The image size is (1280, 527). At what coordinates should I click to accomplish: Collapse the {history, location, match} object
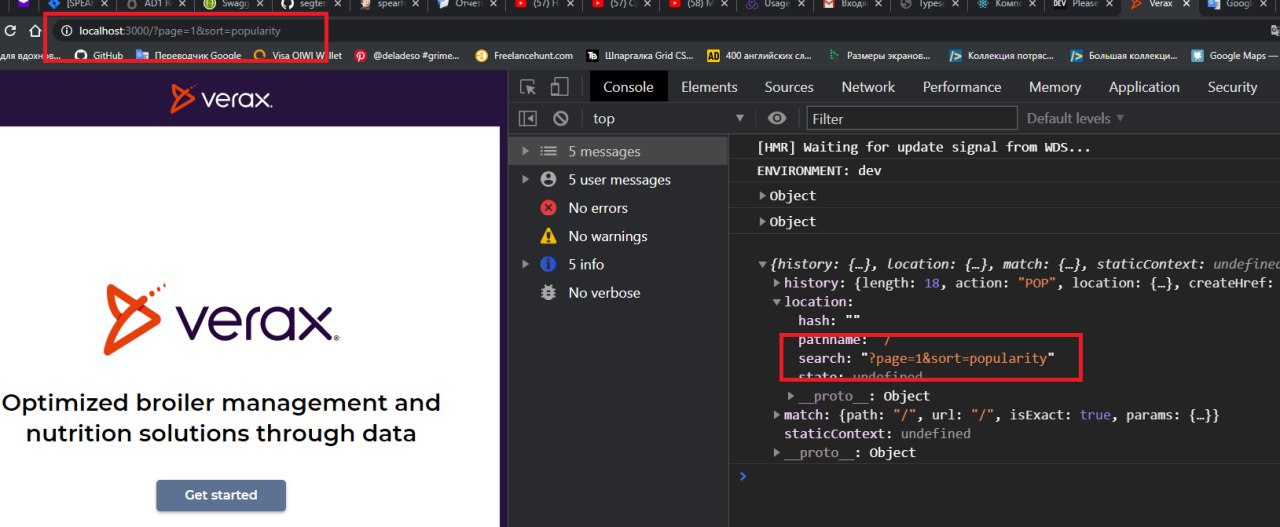pos(763,265)
